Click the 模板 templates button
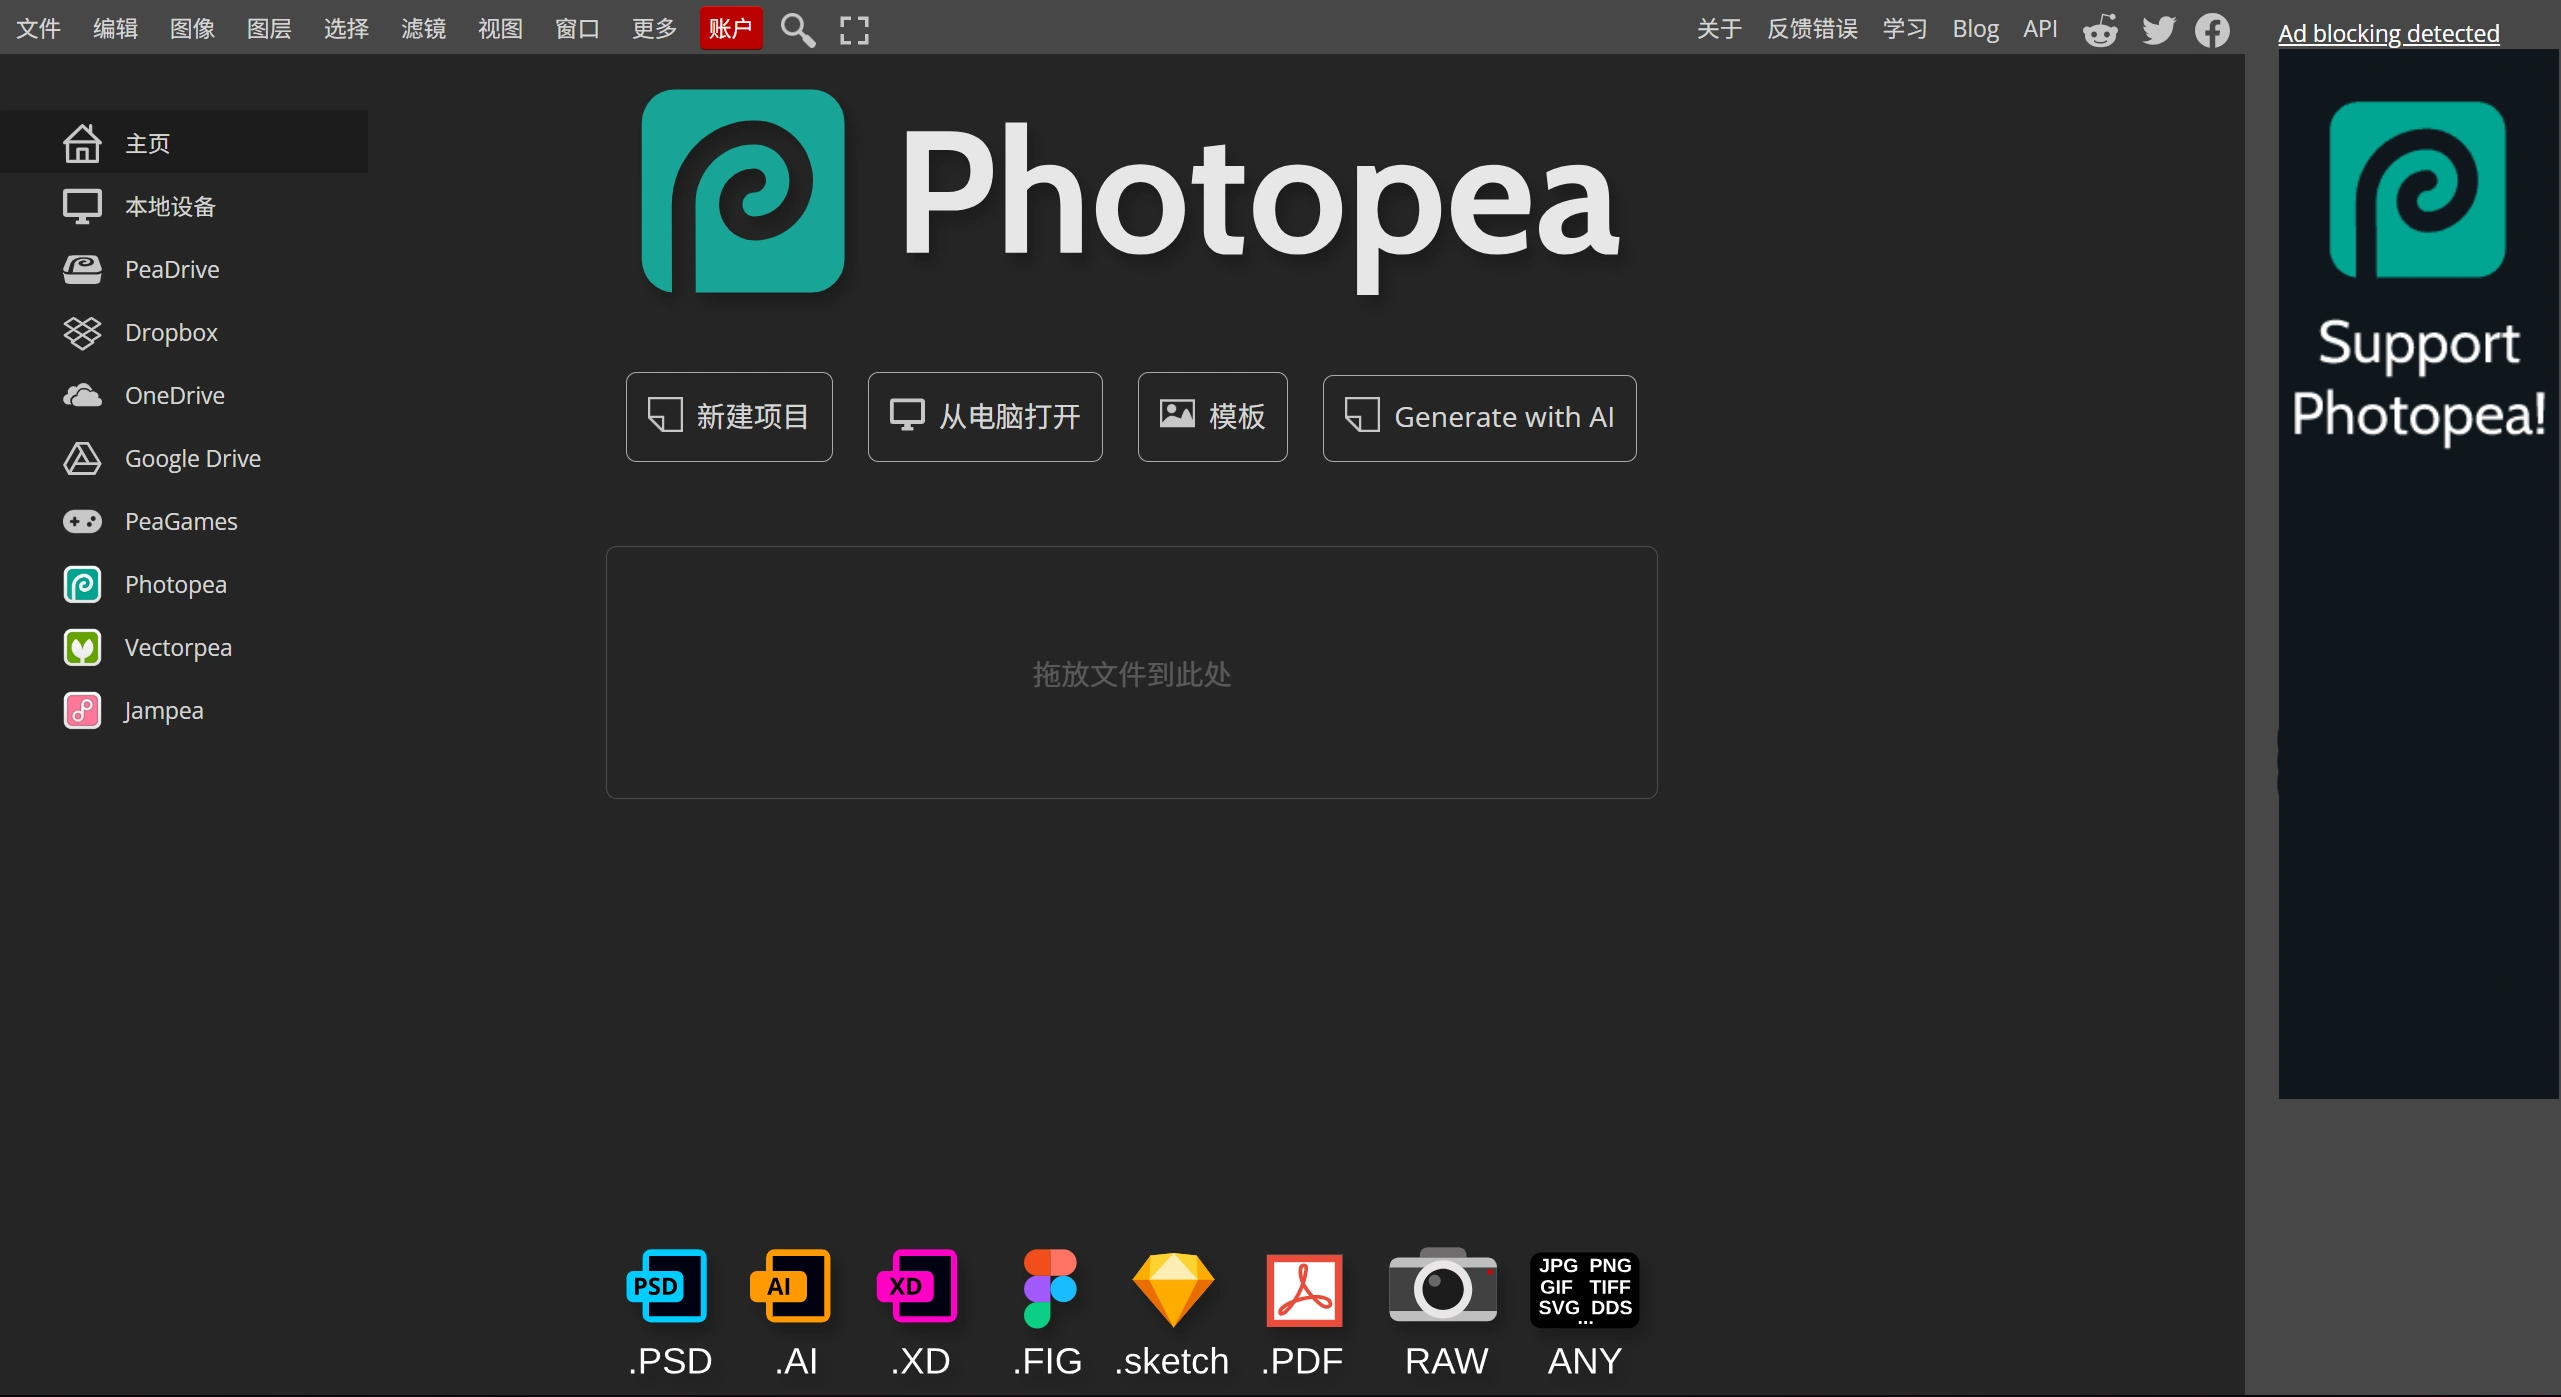 (1212, 417)
